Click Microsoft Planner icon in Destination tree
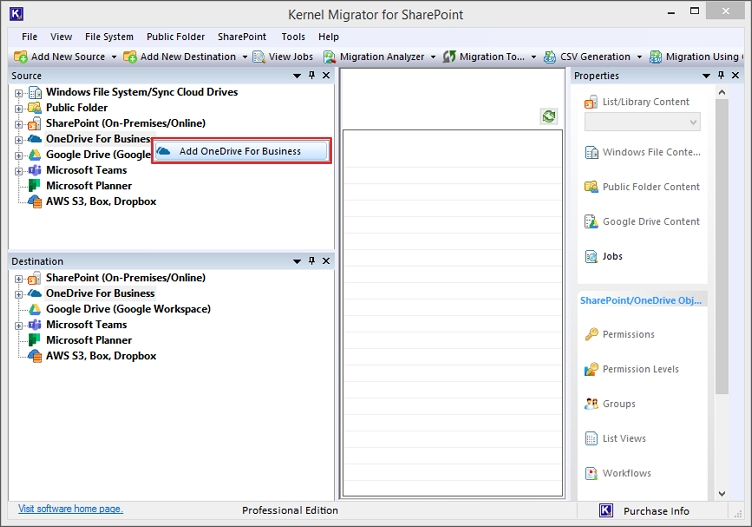This screenshot has width=752, height=527. pos(35,340)
